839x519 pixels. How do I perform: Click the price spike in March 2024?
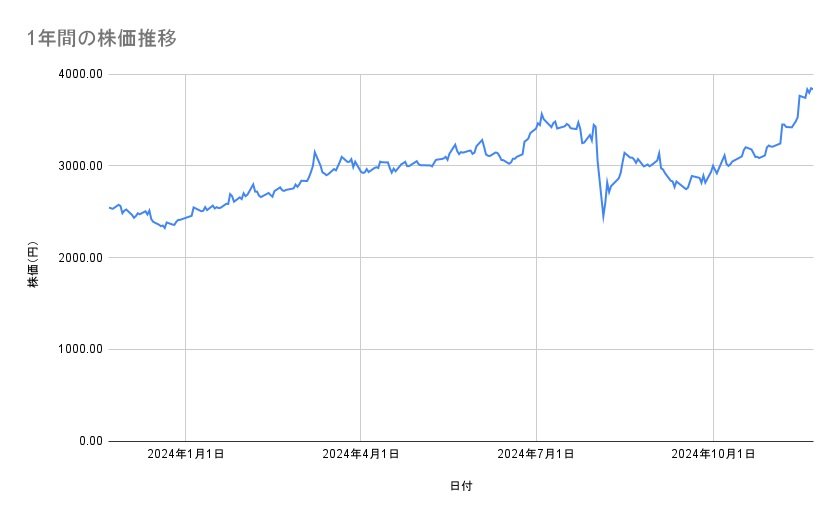pyautogui.click(x=315, y=152)
